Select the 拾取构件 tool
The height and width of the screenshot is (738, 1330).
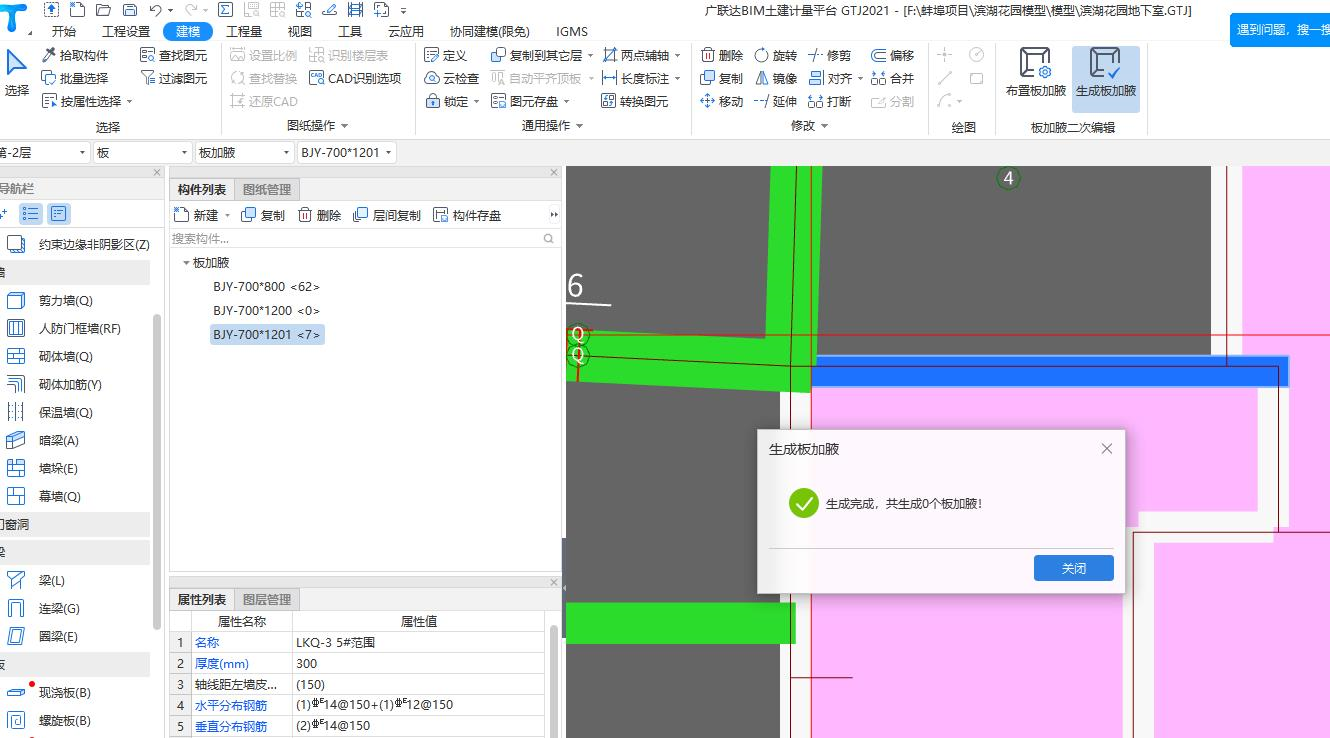point(75,55)
